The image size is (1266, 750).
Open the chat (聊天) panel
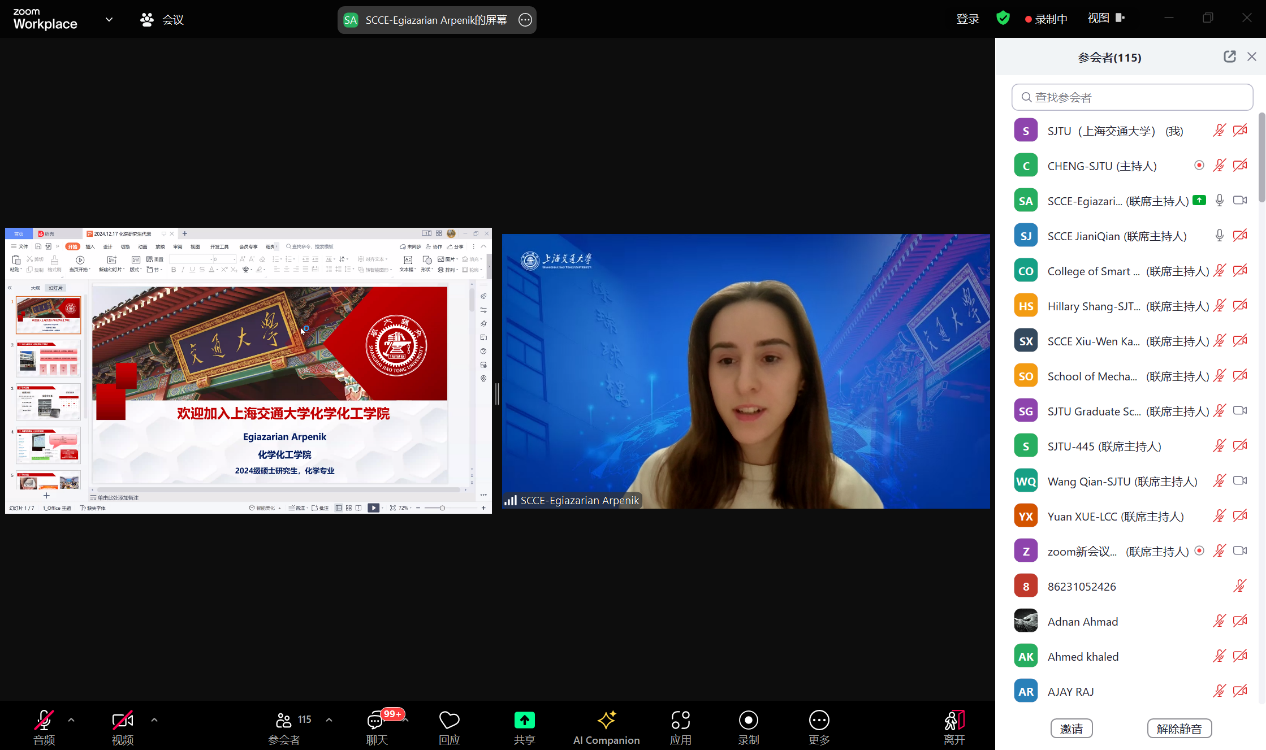[376, 721]
